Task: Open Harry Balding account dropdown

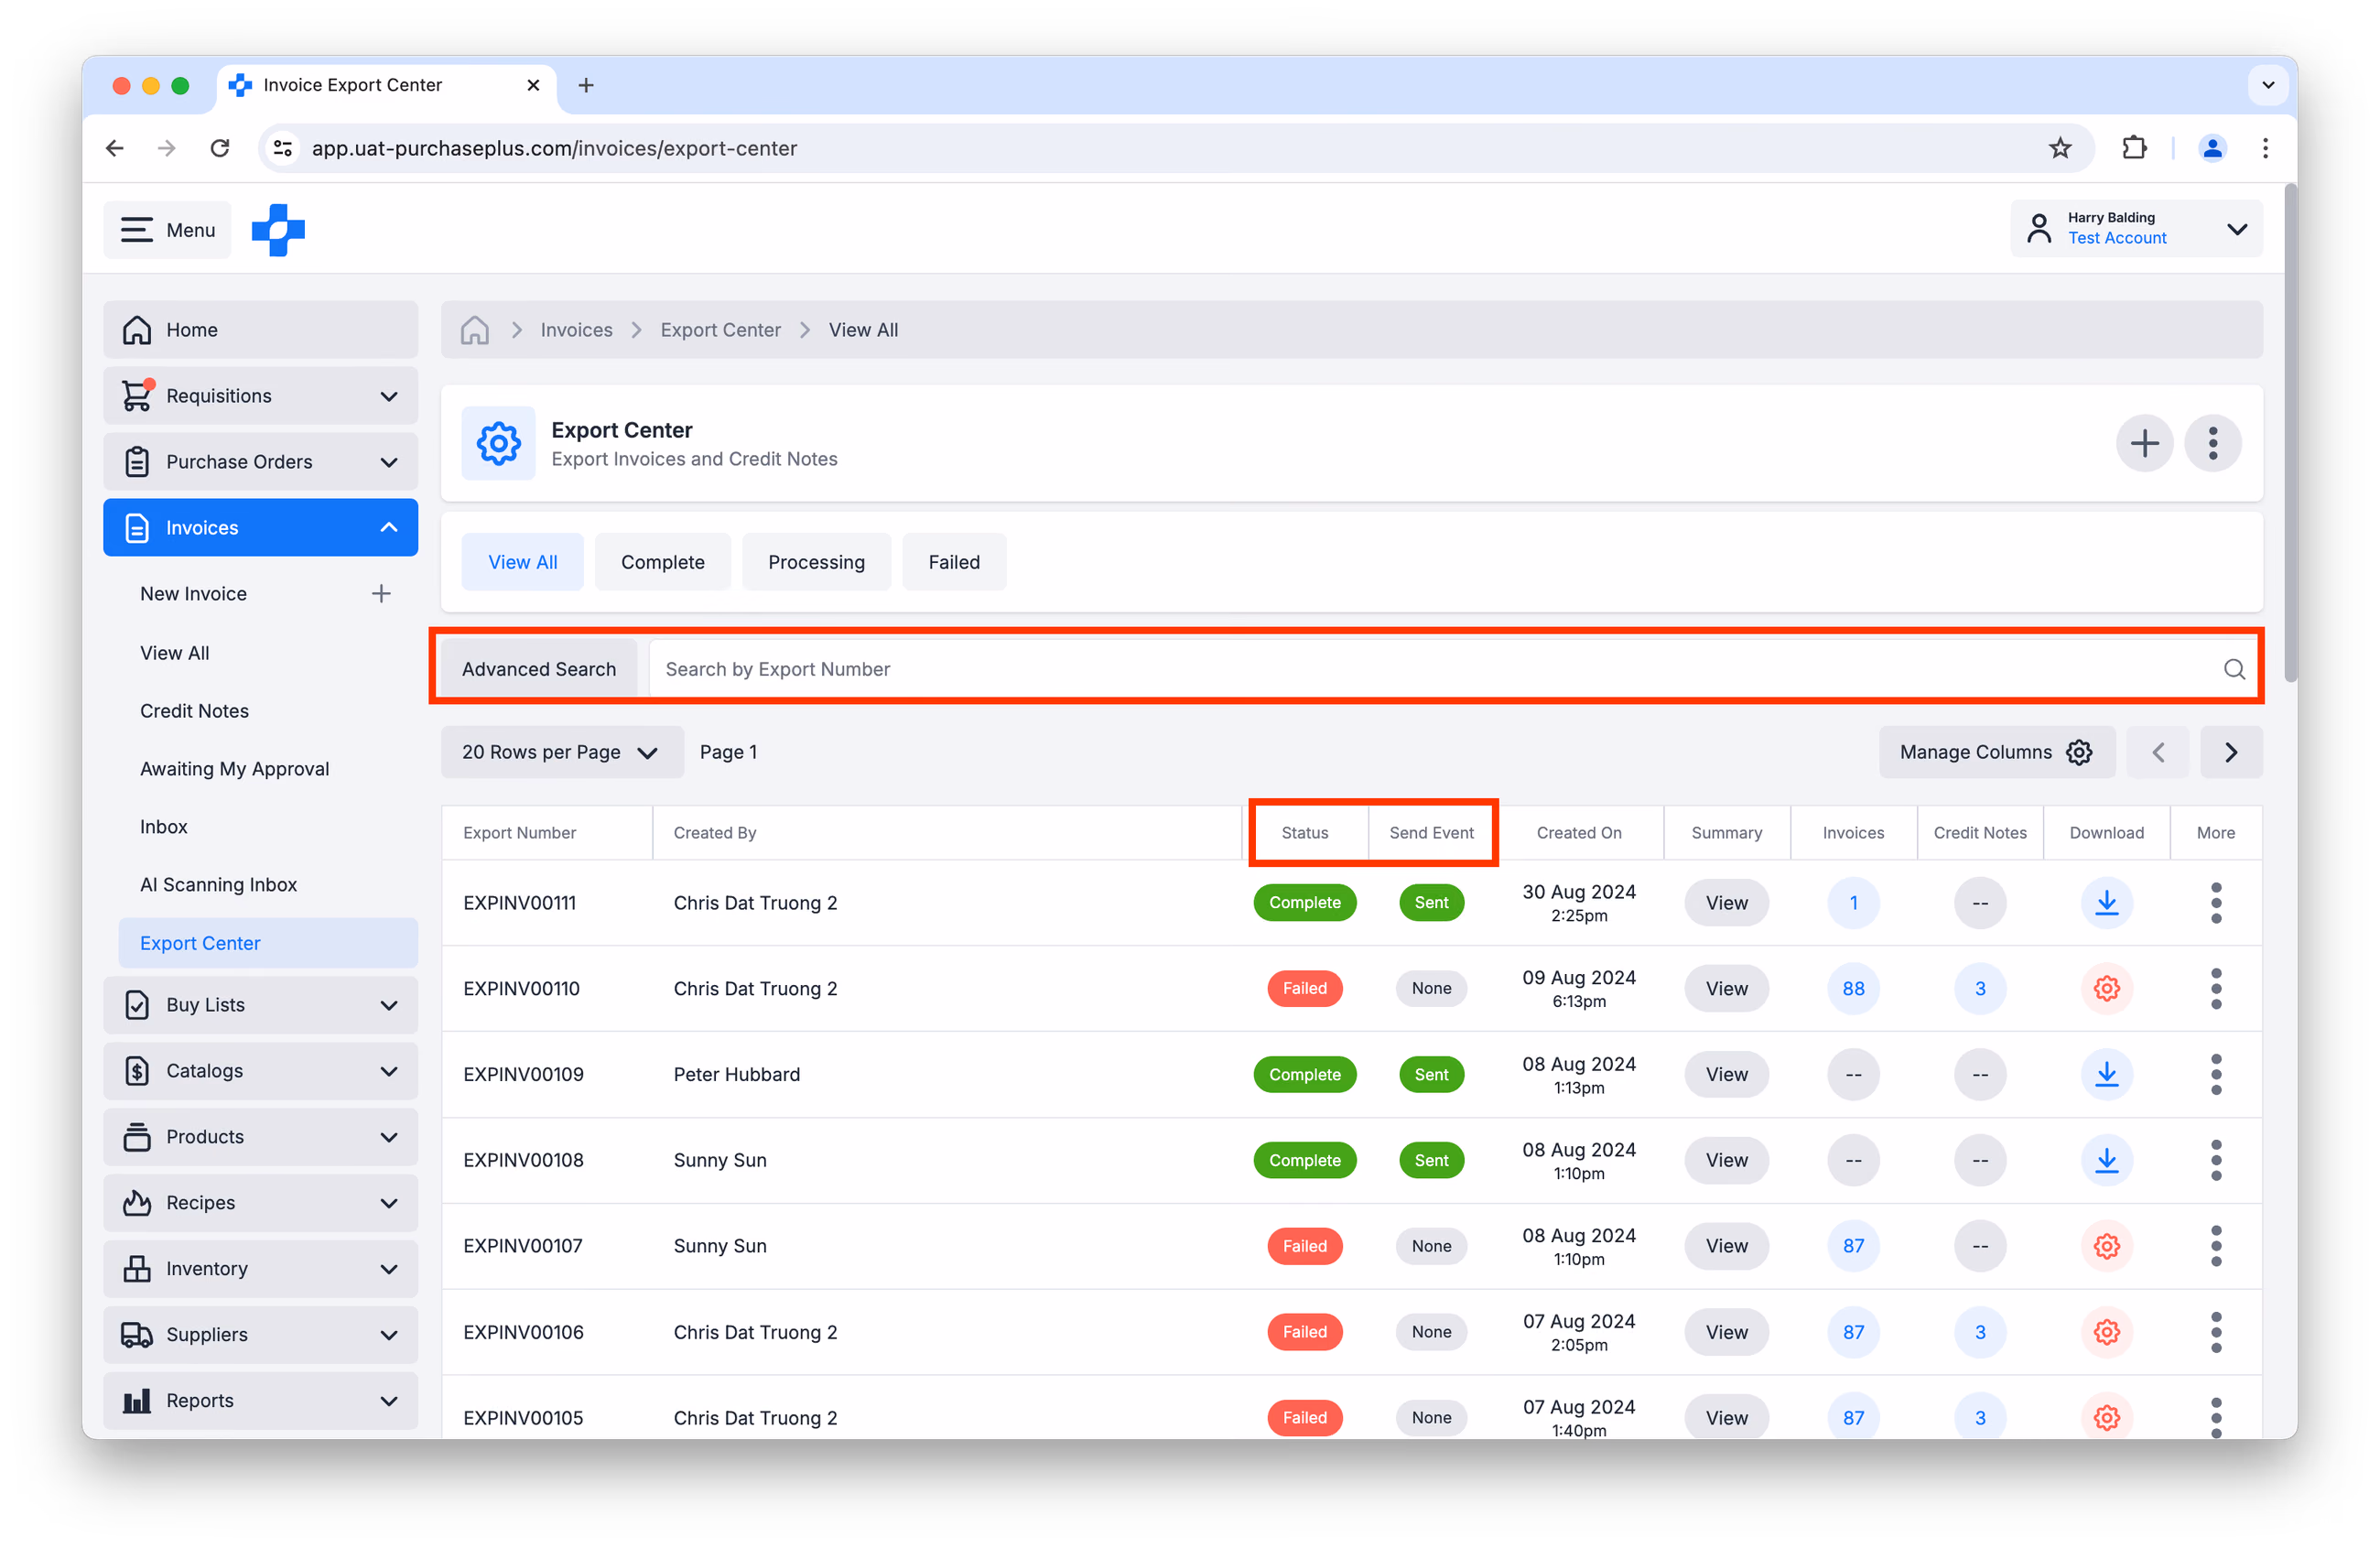Action: point(2136,229)
